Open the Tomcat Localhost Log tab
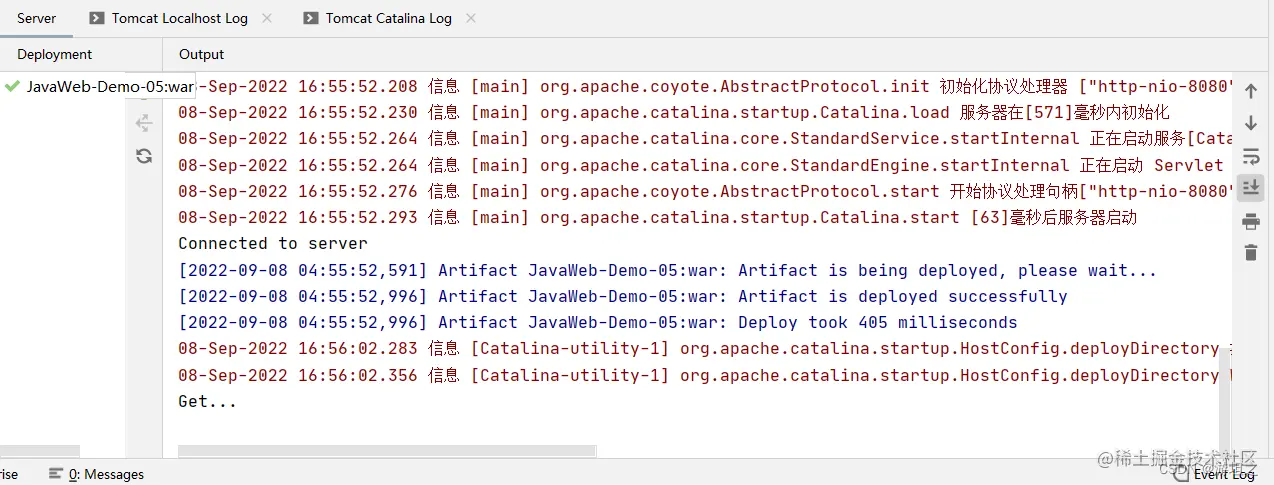The image size is (1274, 485). (179, 18)
